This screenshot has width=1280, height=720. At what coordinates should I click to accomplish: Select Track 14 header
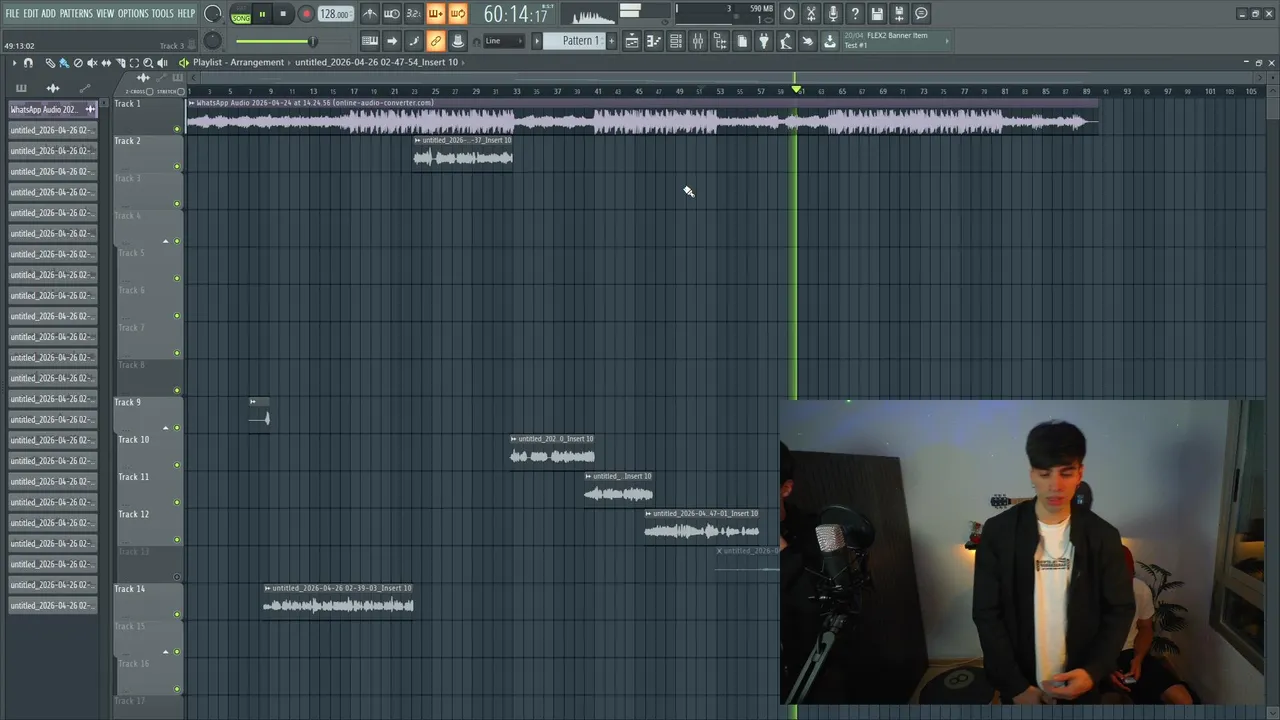click(148, 601)
